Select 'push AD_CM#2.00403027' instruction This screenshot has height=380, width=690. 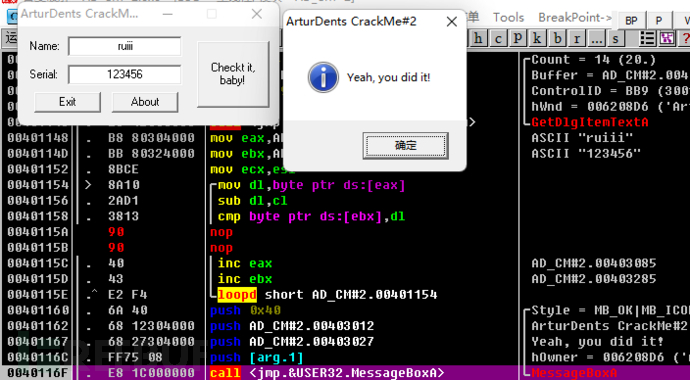coord(292,342)
